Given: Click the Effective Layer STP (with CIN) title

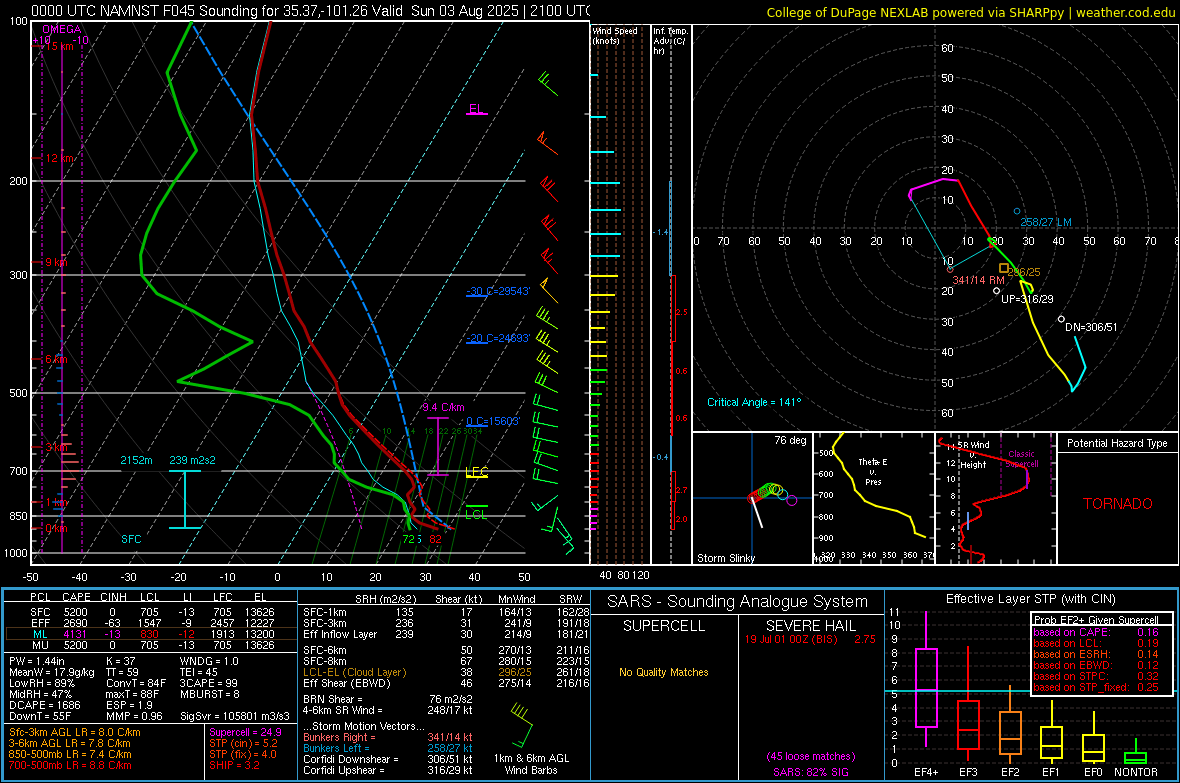Looking at the screenshot, I should 1030,599.
